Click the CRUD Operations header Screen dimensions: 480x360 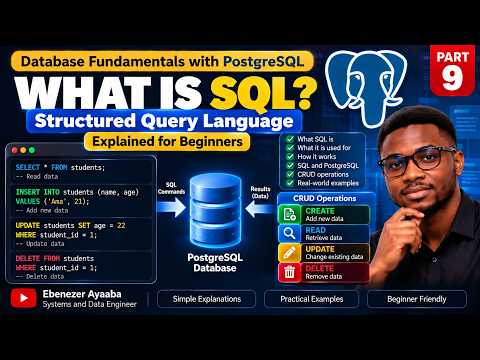point(325,198)
